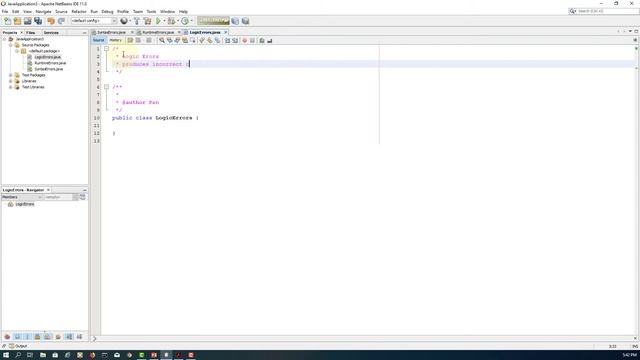Open File Explorer from the taskbar
This screenshot has height=360, width=640.
point(43,355)
